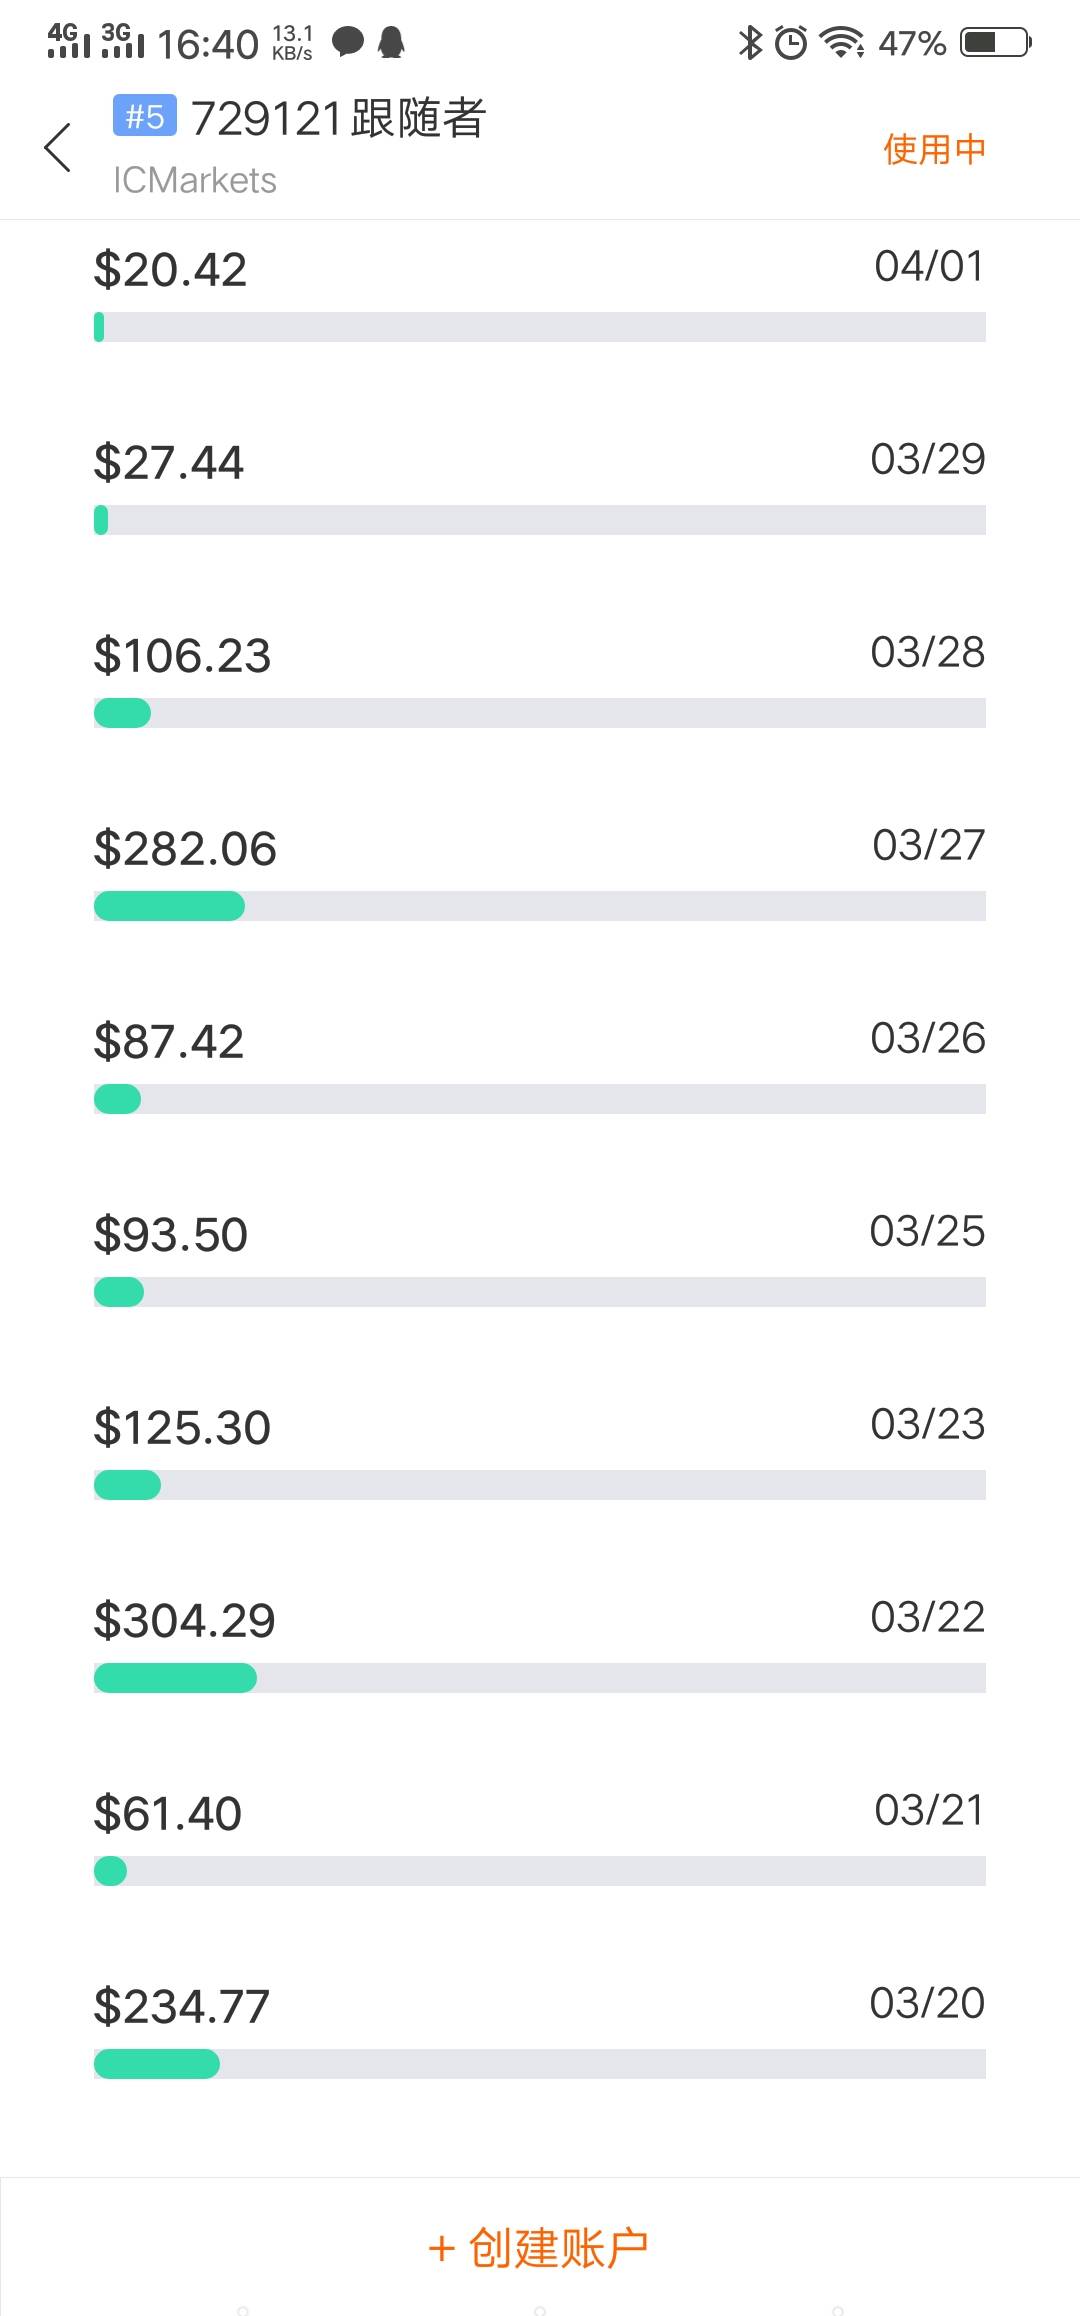Tap the QQ penguin notification icon
Image resolution: width=1080 pixels, height=2316 pixels.
(x=391, y=42)
